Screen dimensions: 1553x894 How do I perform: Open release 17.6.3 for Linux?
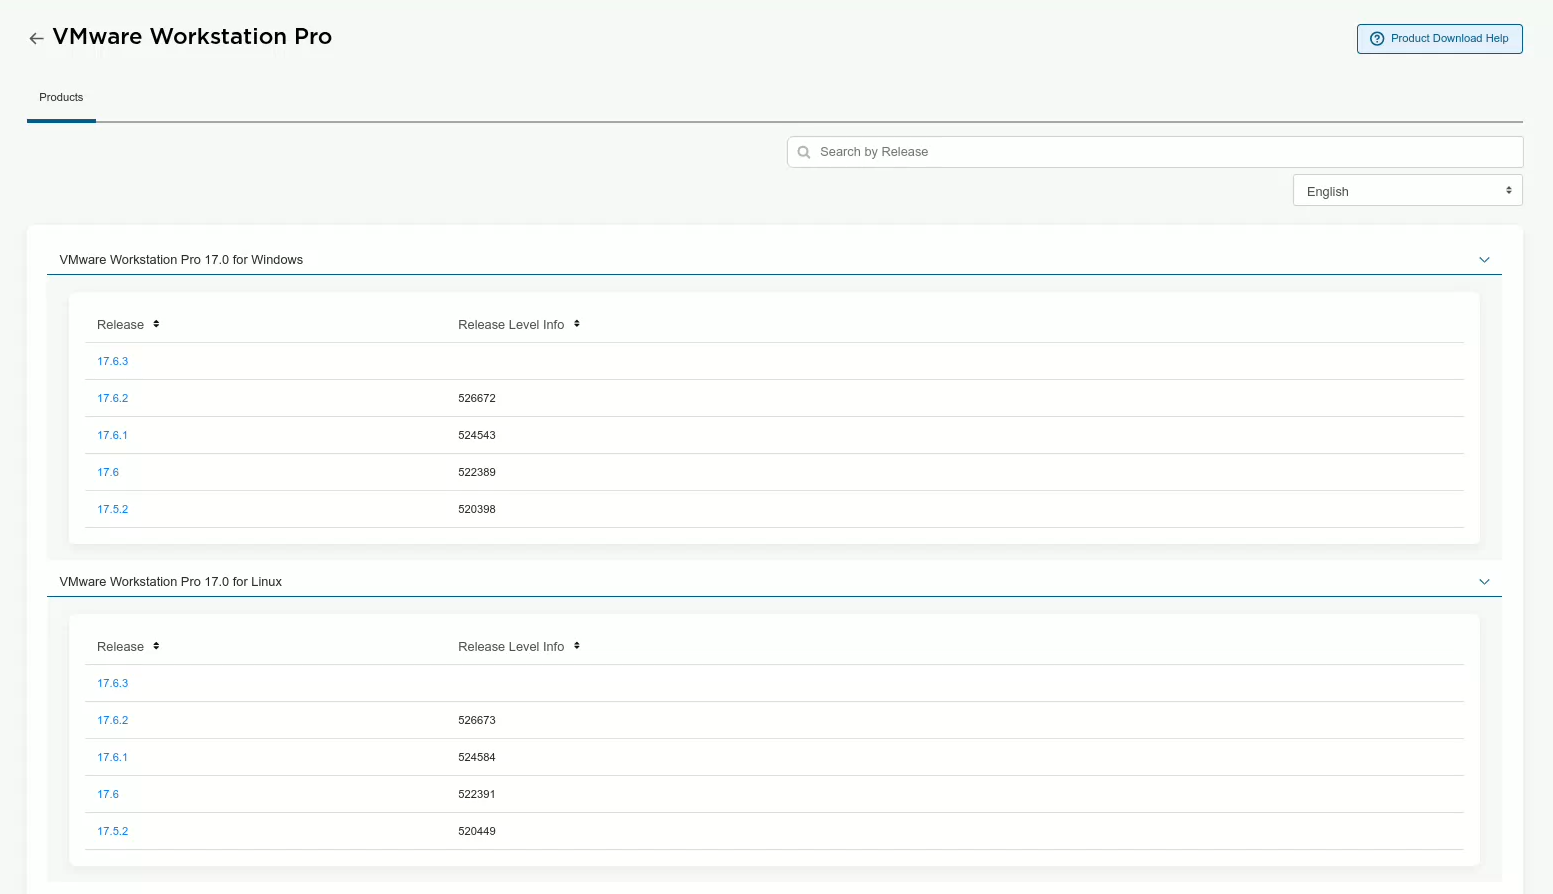(x=112, y=683)
